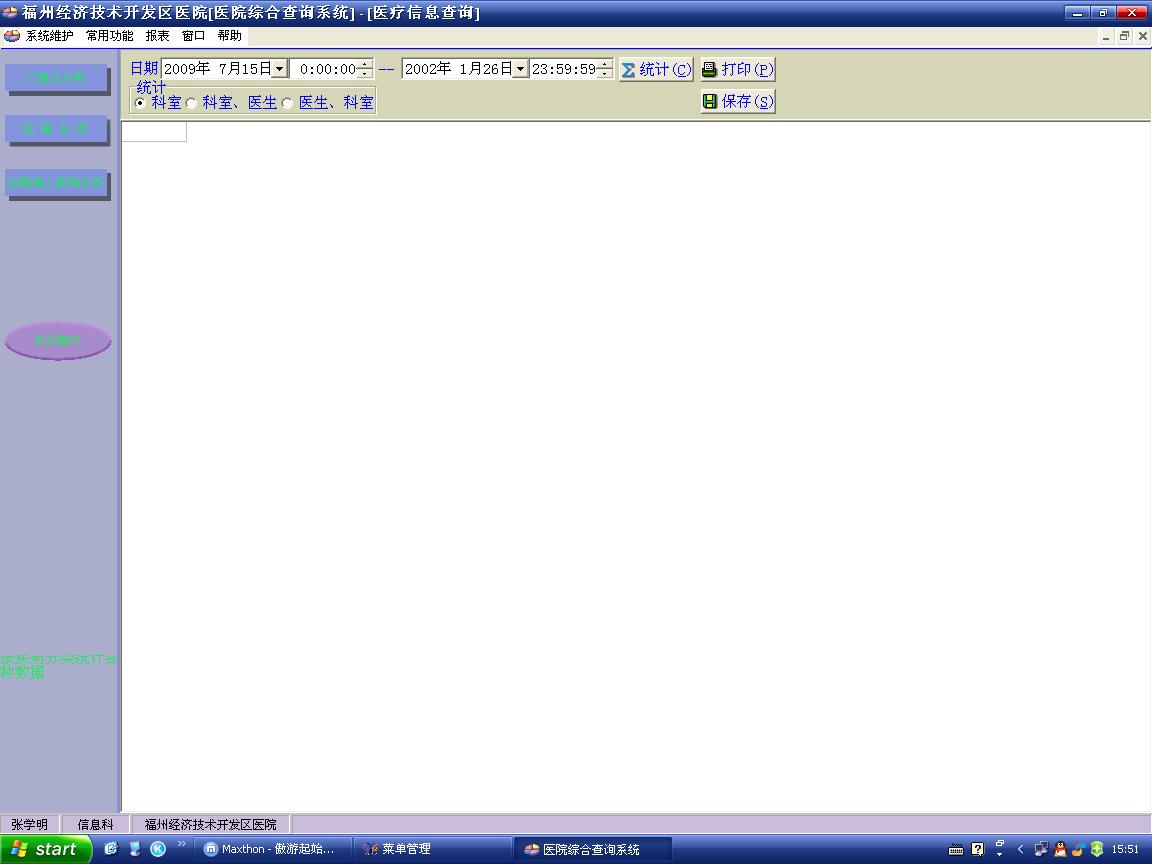Click the 保存(S) save button
The height and width of the screenshot is (864, 1152).
pos(738,101)
